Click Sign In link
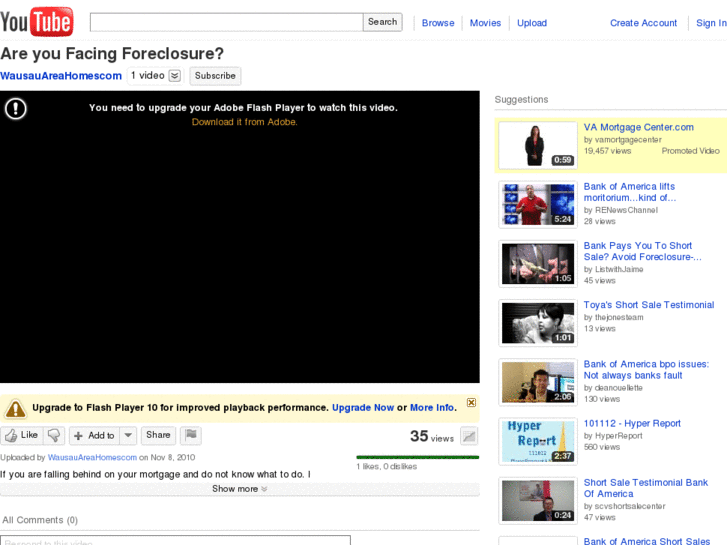Screen dimensions: 727x545 [711, 23]
